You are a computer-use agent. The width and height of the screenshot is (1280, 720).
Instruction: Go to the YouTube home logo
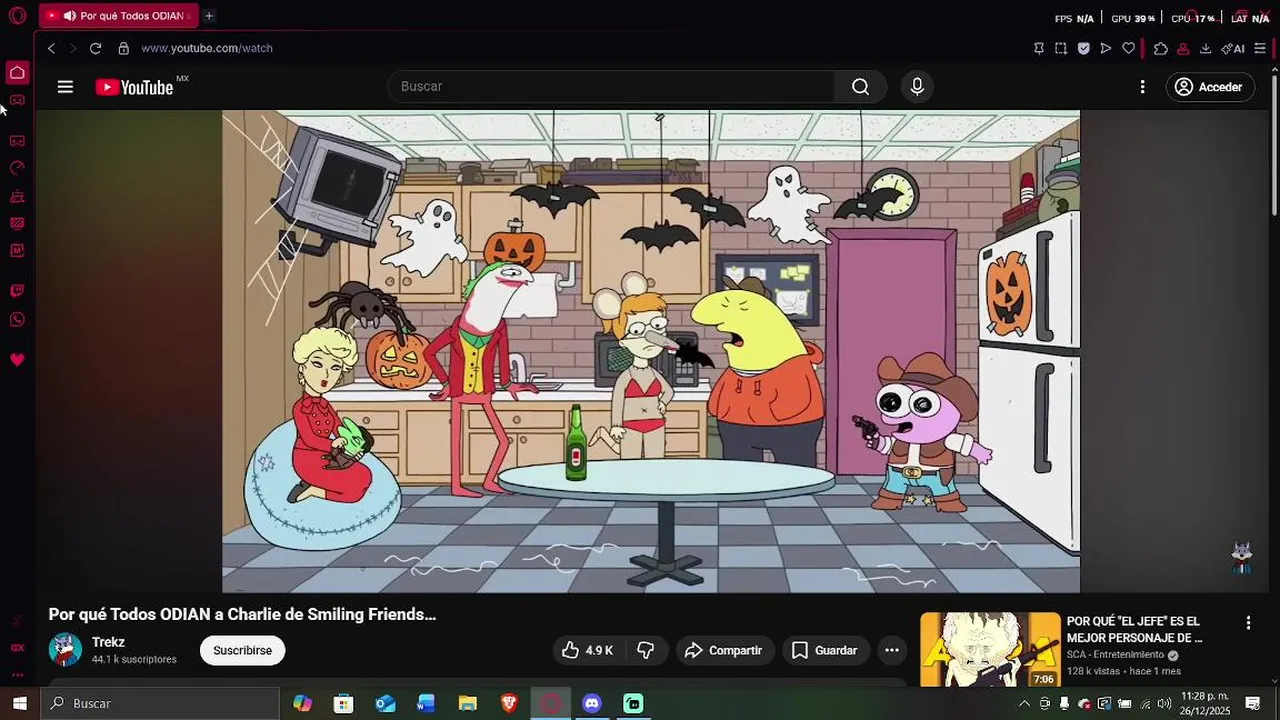tap(134, 87)
